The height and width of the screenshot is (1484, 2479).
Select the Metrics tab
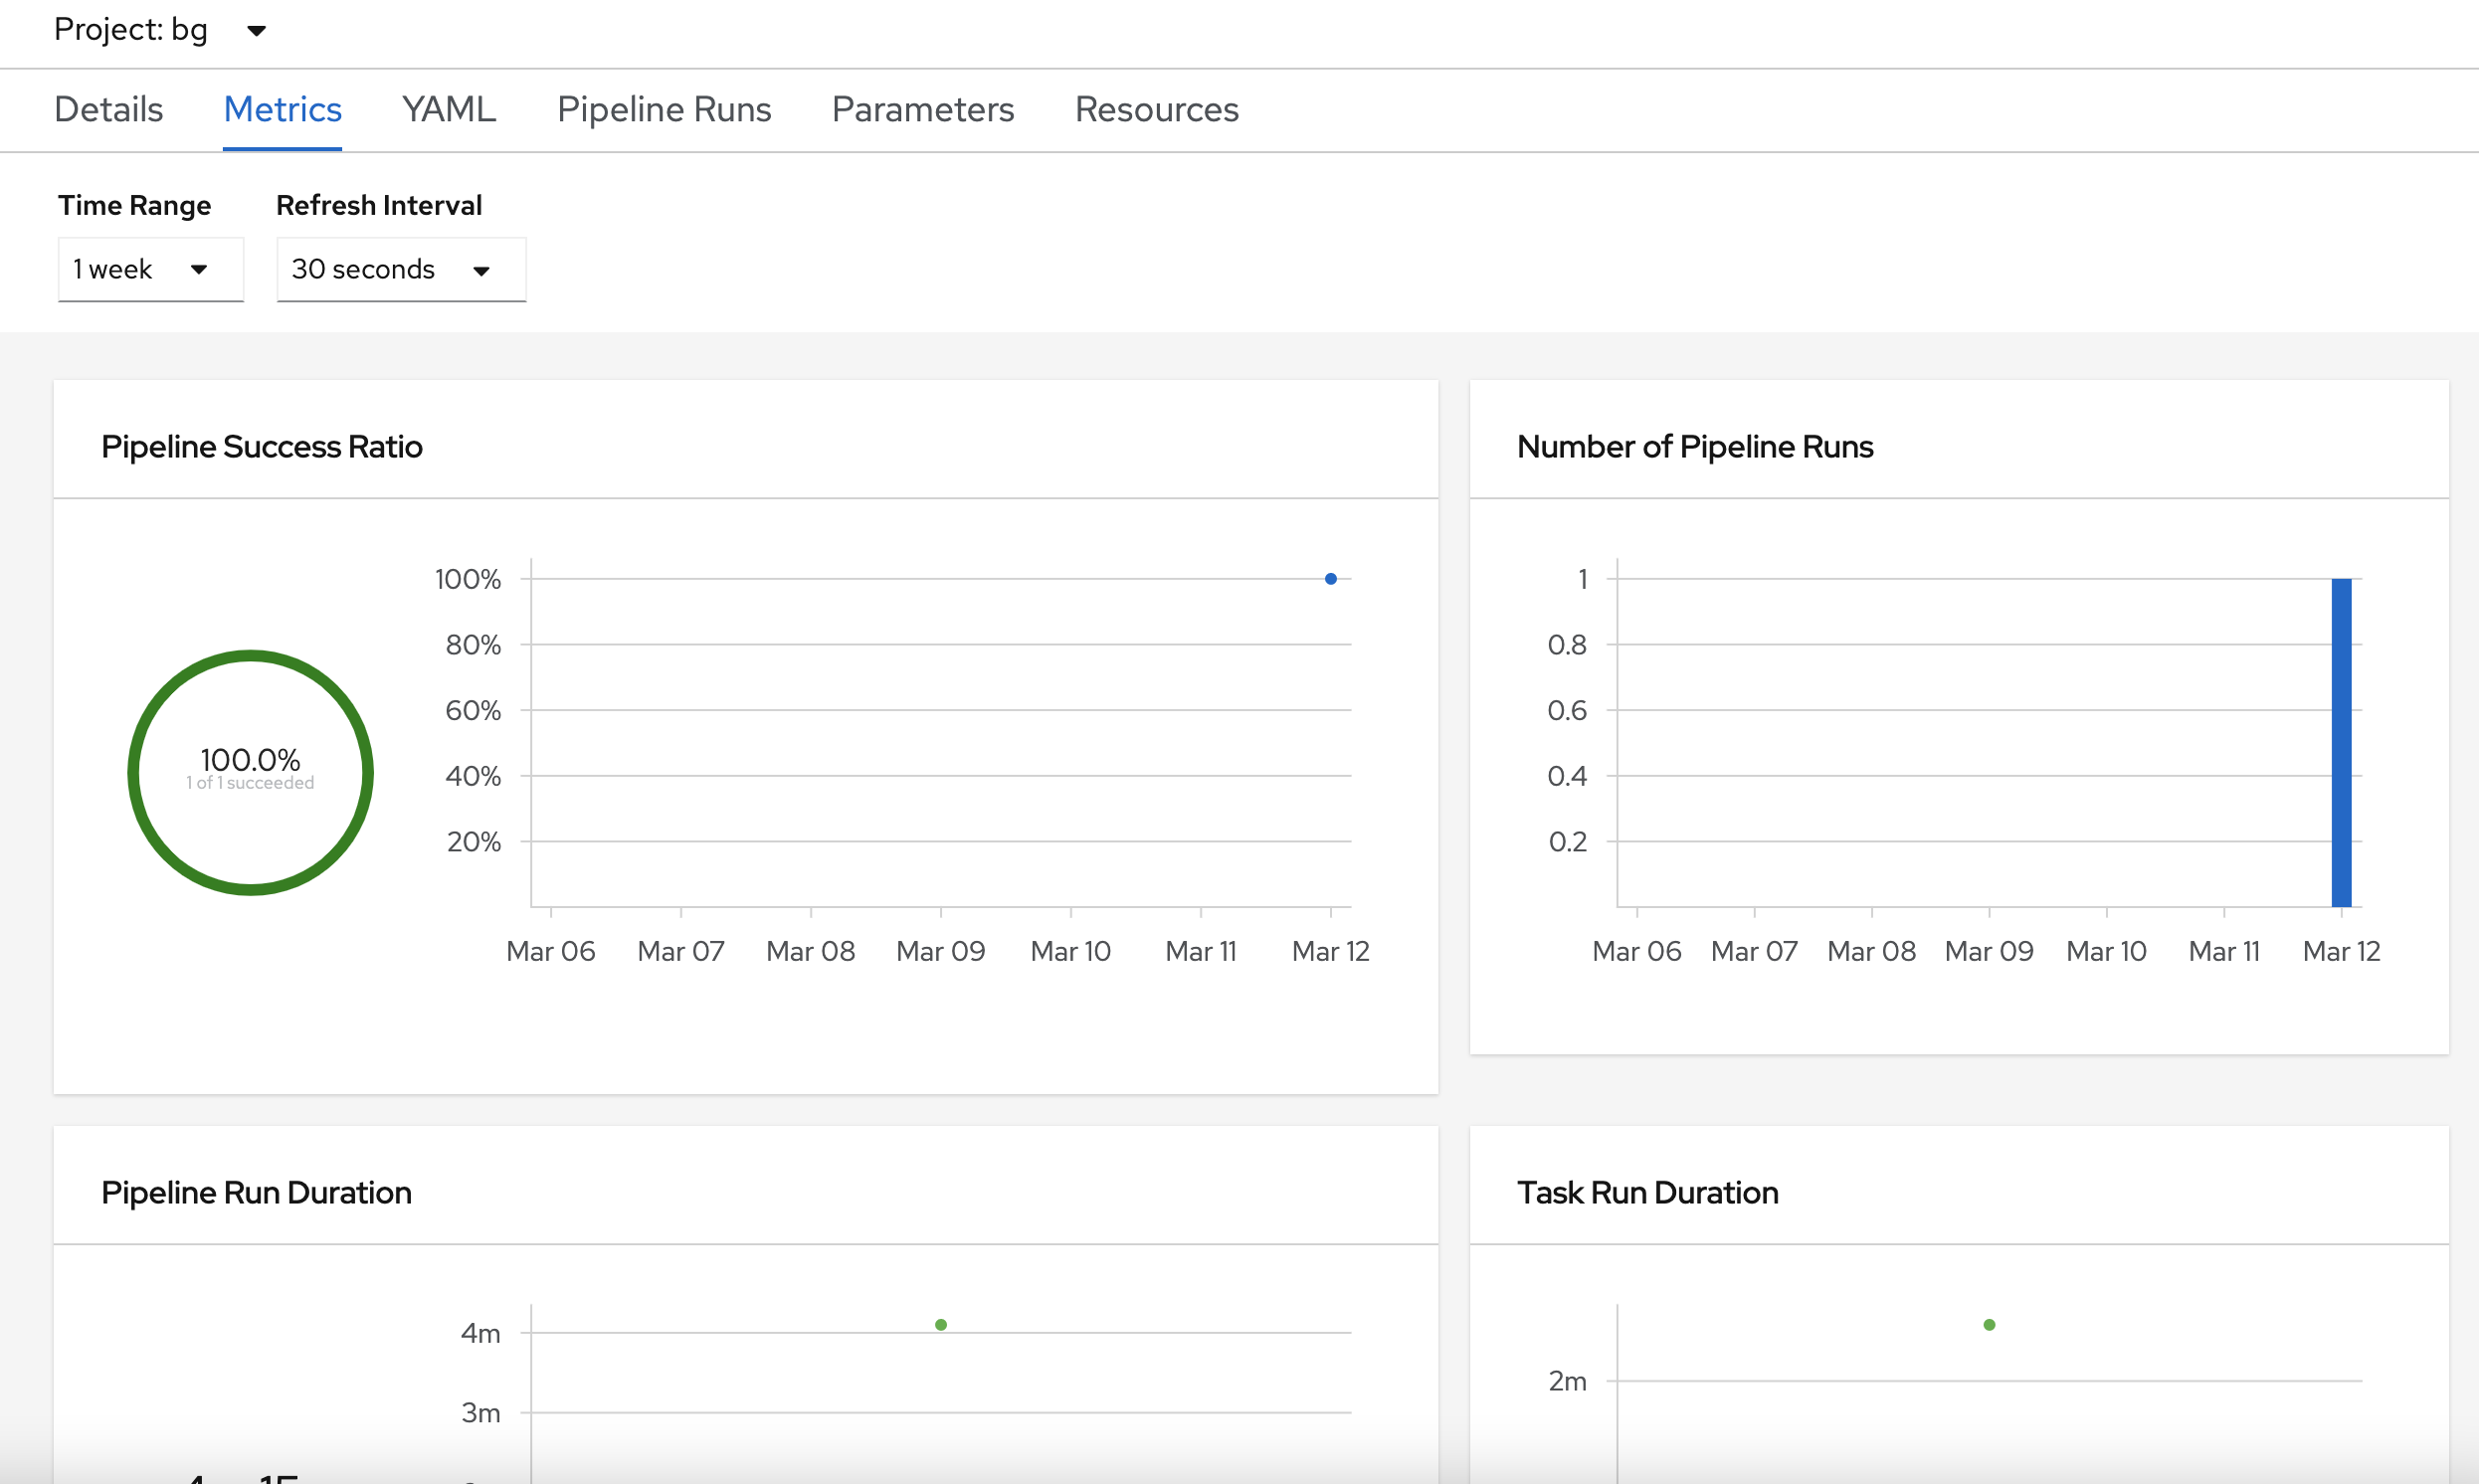pos(282,109)
